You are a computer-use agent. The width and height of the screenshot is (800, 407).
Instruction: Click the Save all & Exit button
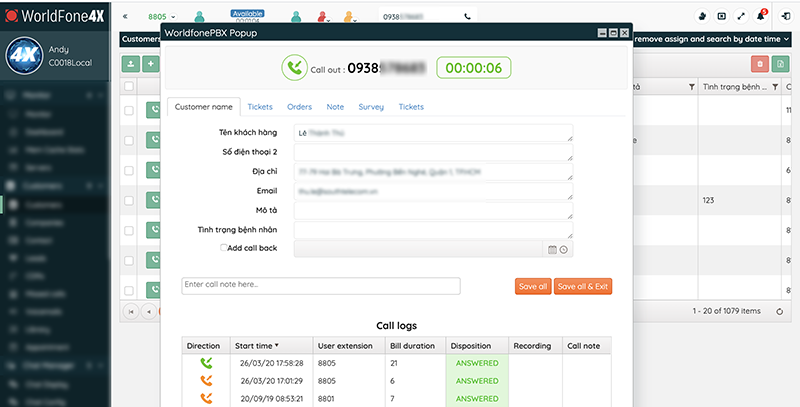point(583,286)
